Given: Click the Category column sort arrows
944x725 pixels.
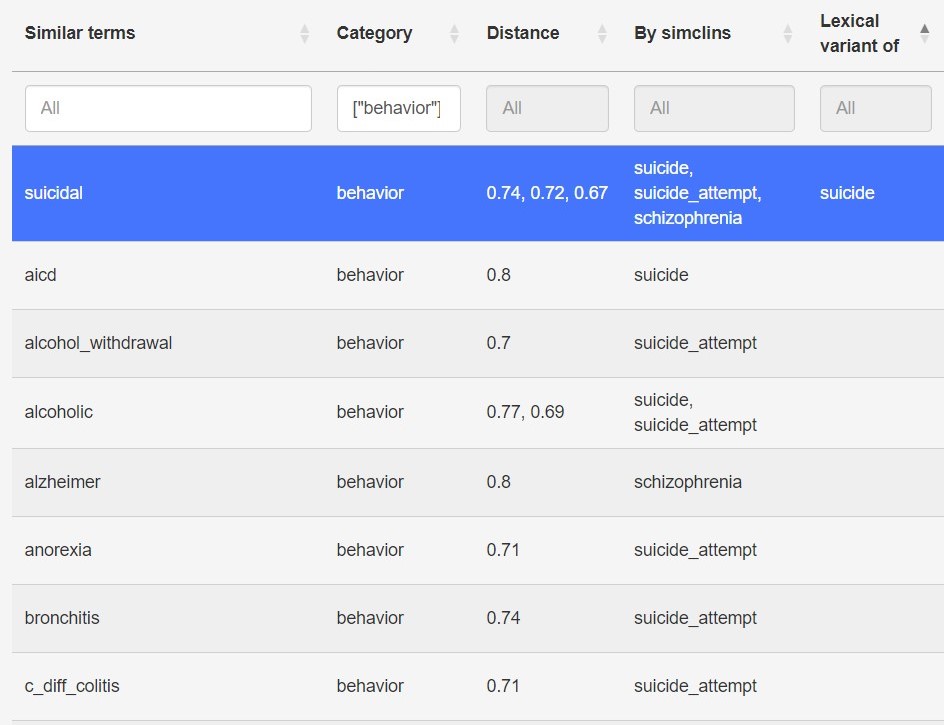Looking at the screenshot, I should [x=454, y=34].
